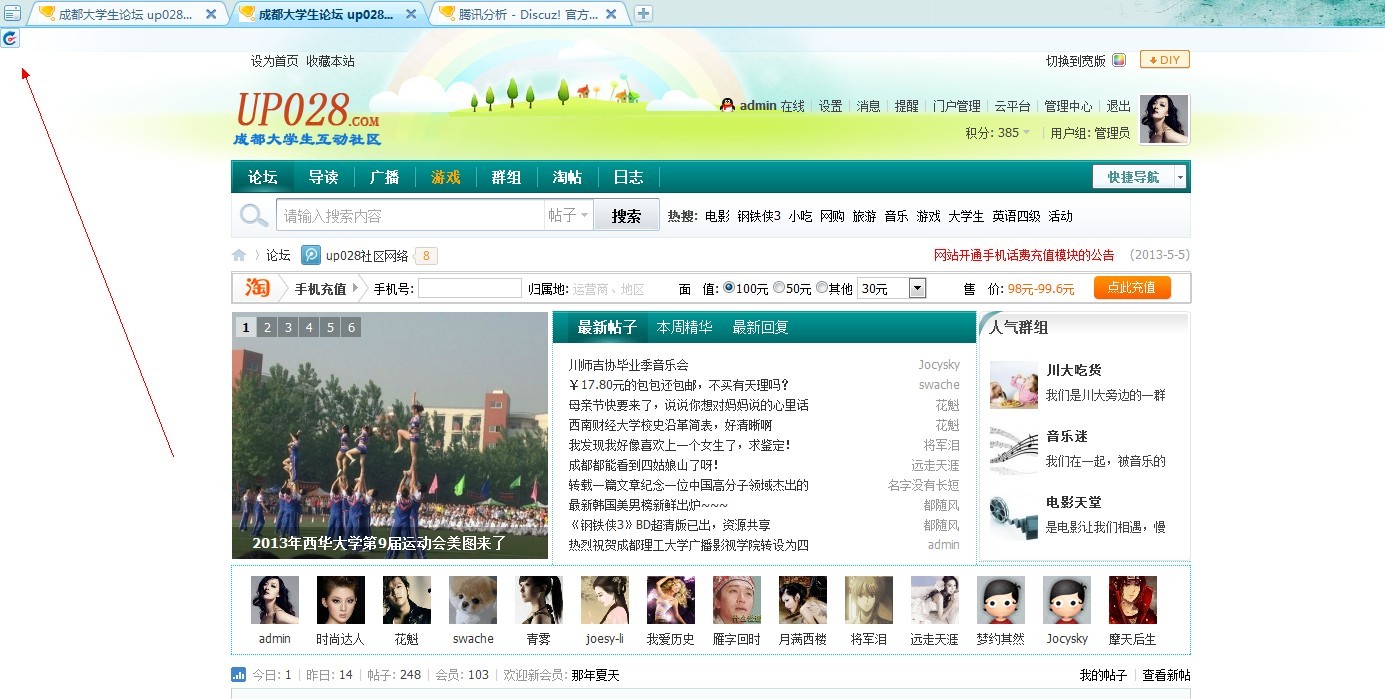Click the up028社区网络 round logo icon
This screenshot has height=699, width=1385.
(311, 255)
